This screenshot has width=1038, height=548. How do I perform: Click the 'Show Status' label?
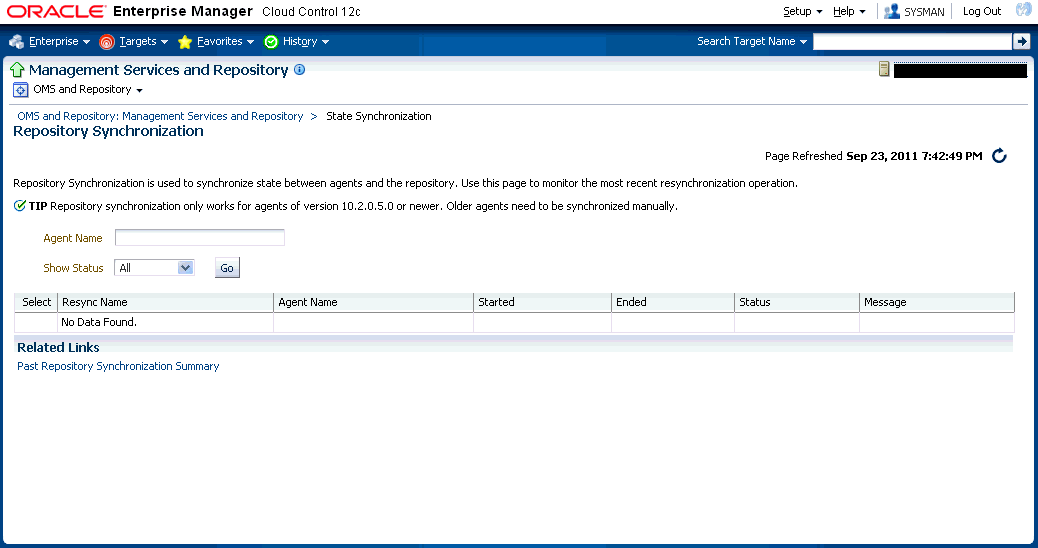click(73, 268)
